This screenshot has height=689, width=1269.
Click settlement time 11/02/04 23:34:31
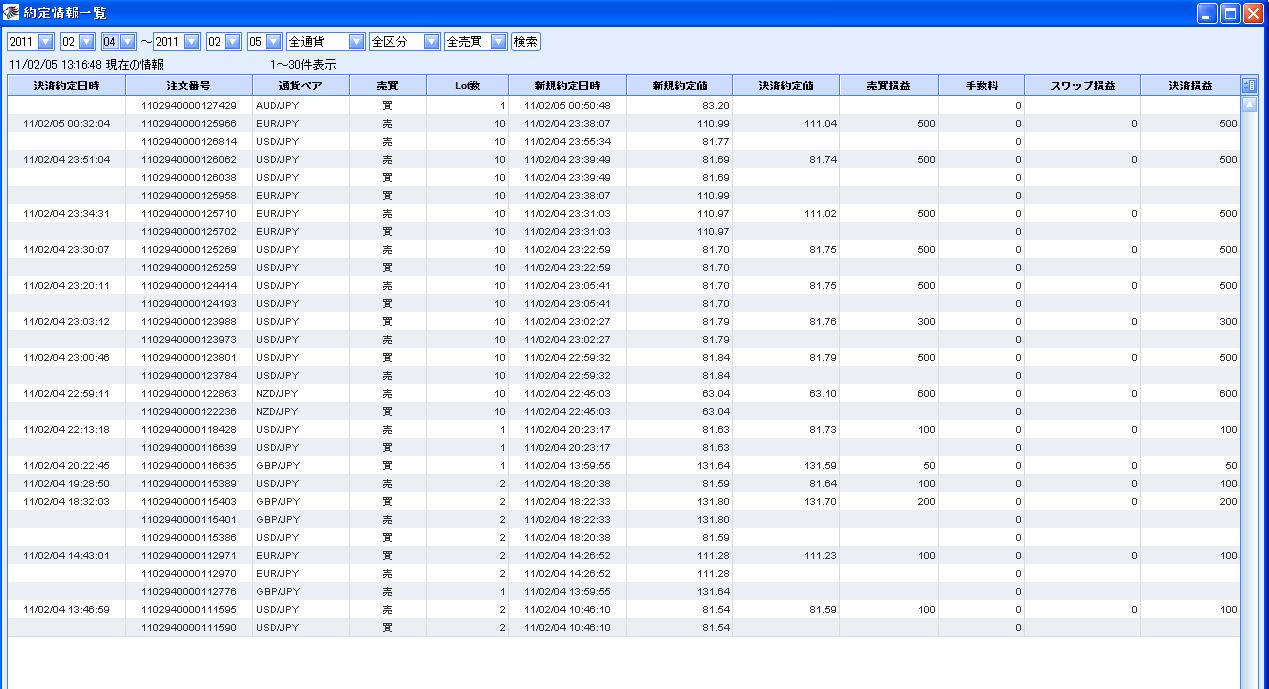(66, 213)
